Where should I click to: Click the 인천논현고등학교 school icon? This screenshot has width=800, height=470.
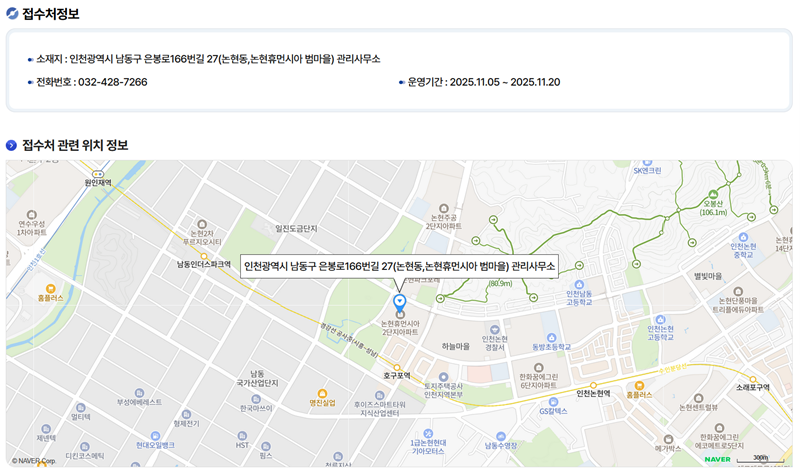click(x=660, y=320)
